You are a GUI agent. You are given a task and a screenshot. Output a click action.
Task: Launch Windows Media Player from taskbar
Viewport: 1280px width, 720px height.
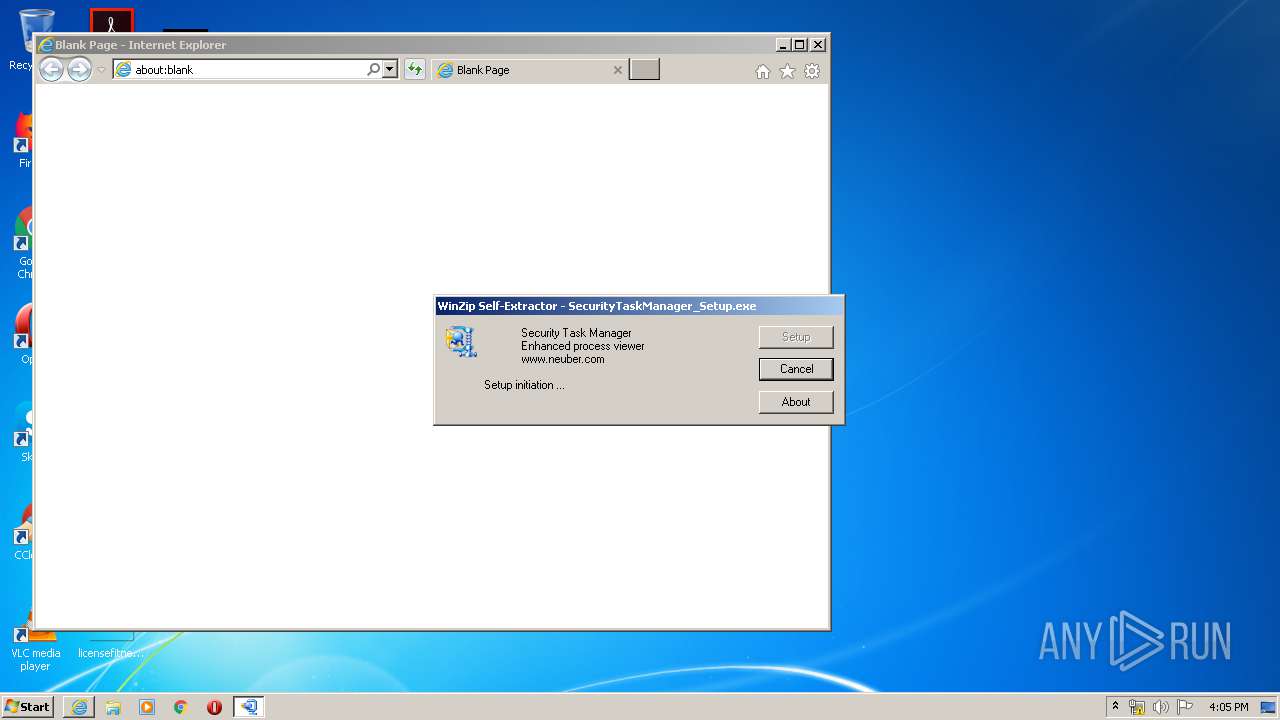[147, 707]
